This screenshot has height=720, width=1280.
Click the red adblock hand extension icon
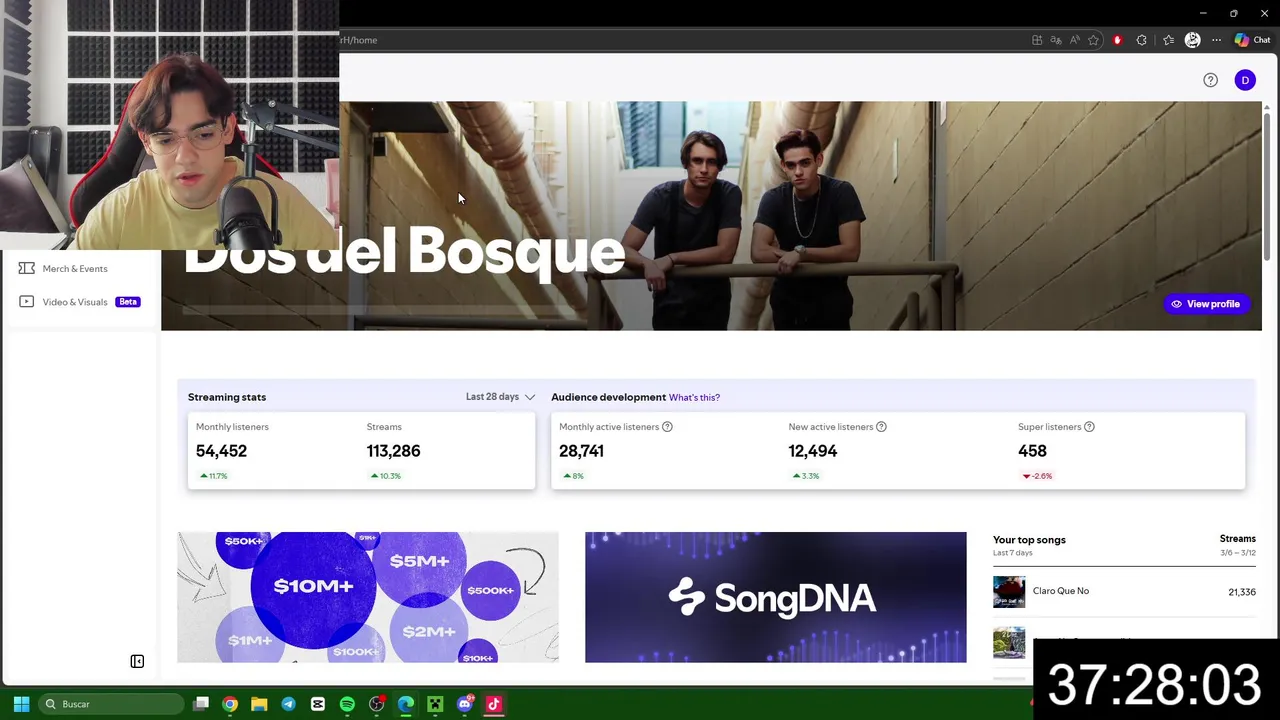click(1117, 40)
